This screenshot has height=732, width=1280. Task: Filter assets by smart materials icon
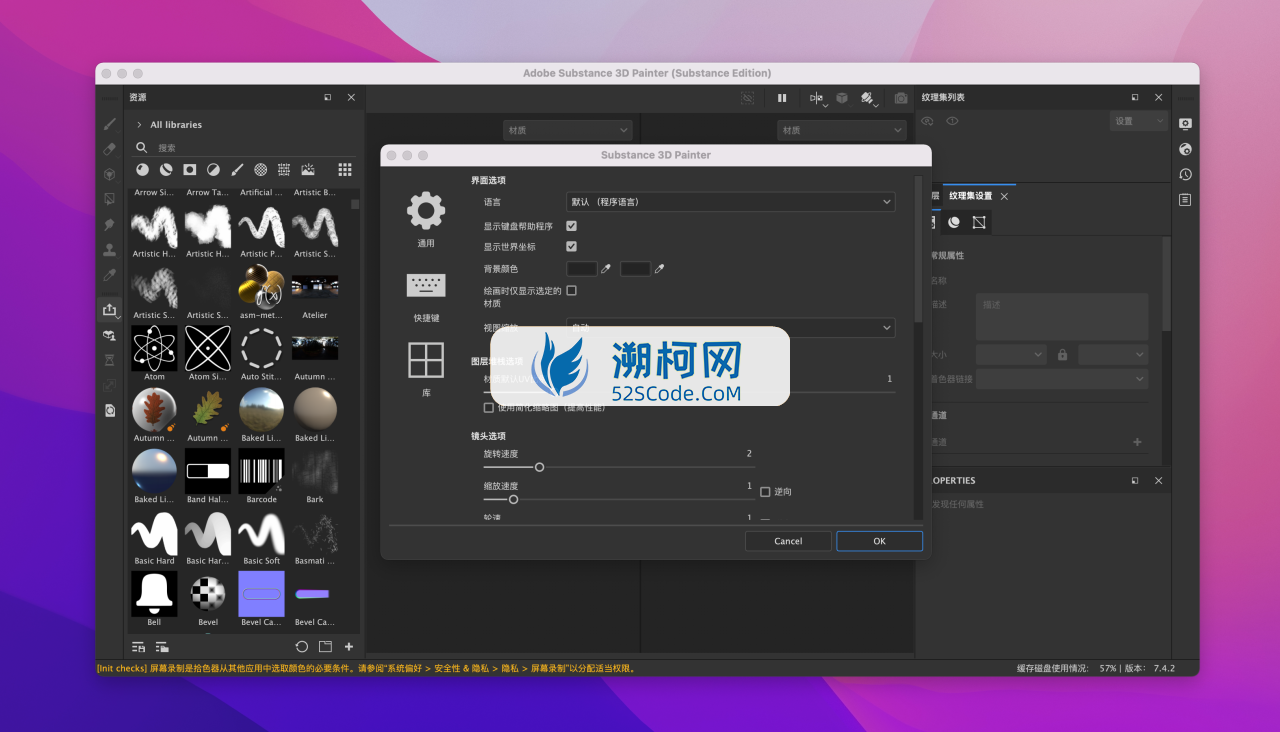pos(166,170)
